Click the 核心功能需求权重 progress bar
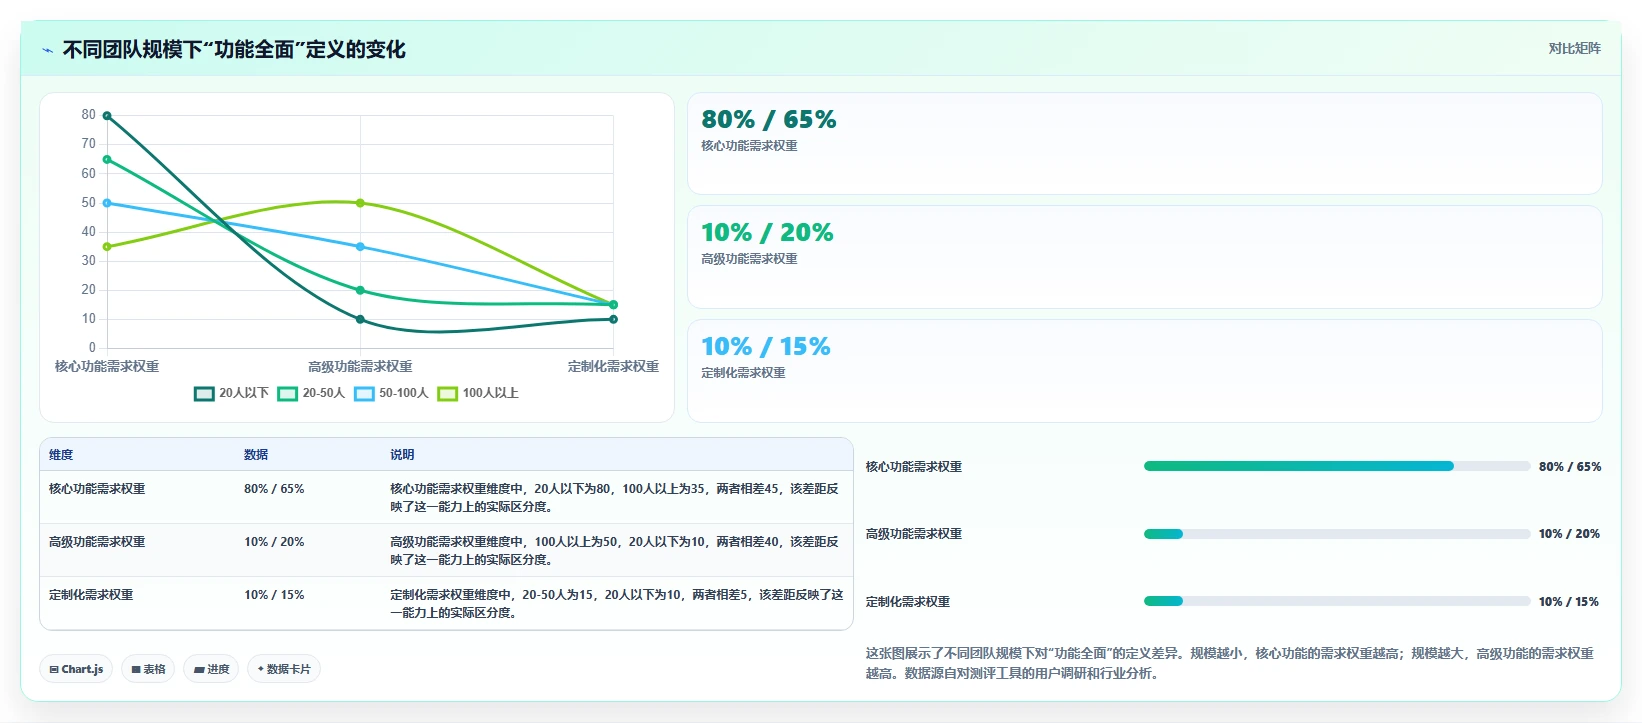This screenshot has height=723, width=1642. coord(1337,466)
